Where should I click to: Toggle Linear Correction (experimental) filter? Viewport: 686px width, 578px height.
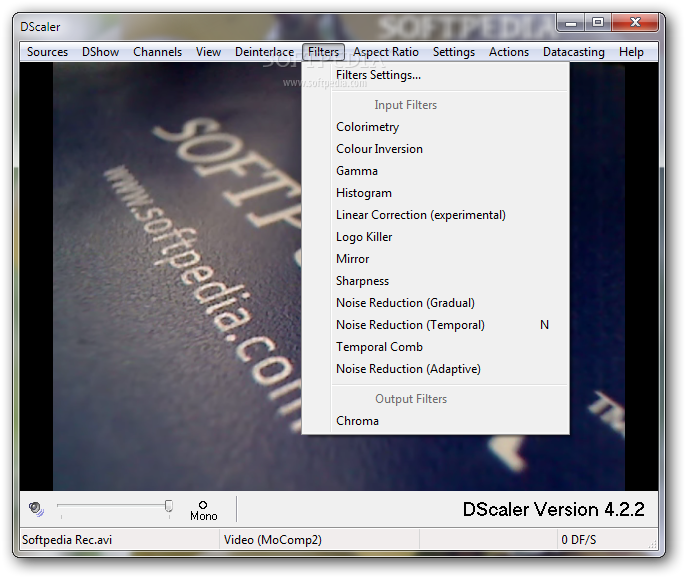pos(436,215)
